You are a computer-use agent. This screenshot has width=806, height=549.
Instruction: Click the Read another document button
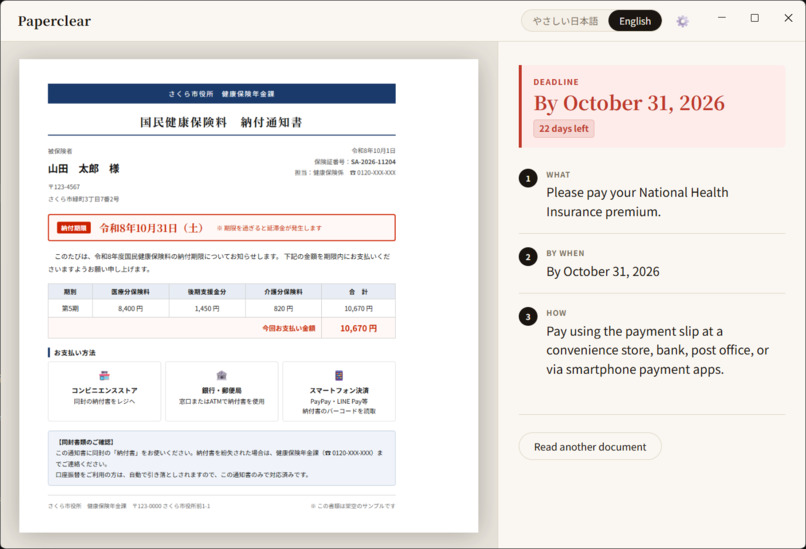click(590, 447)
